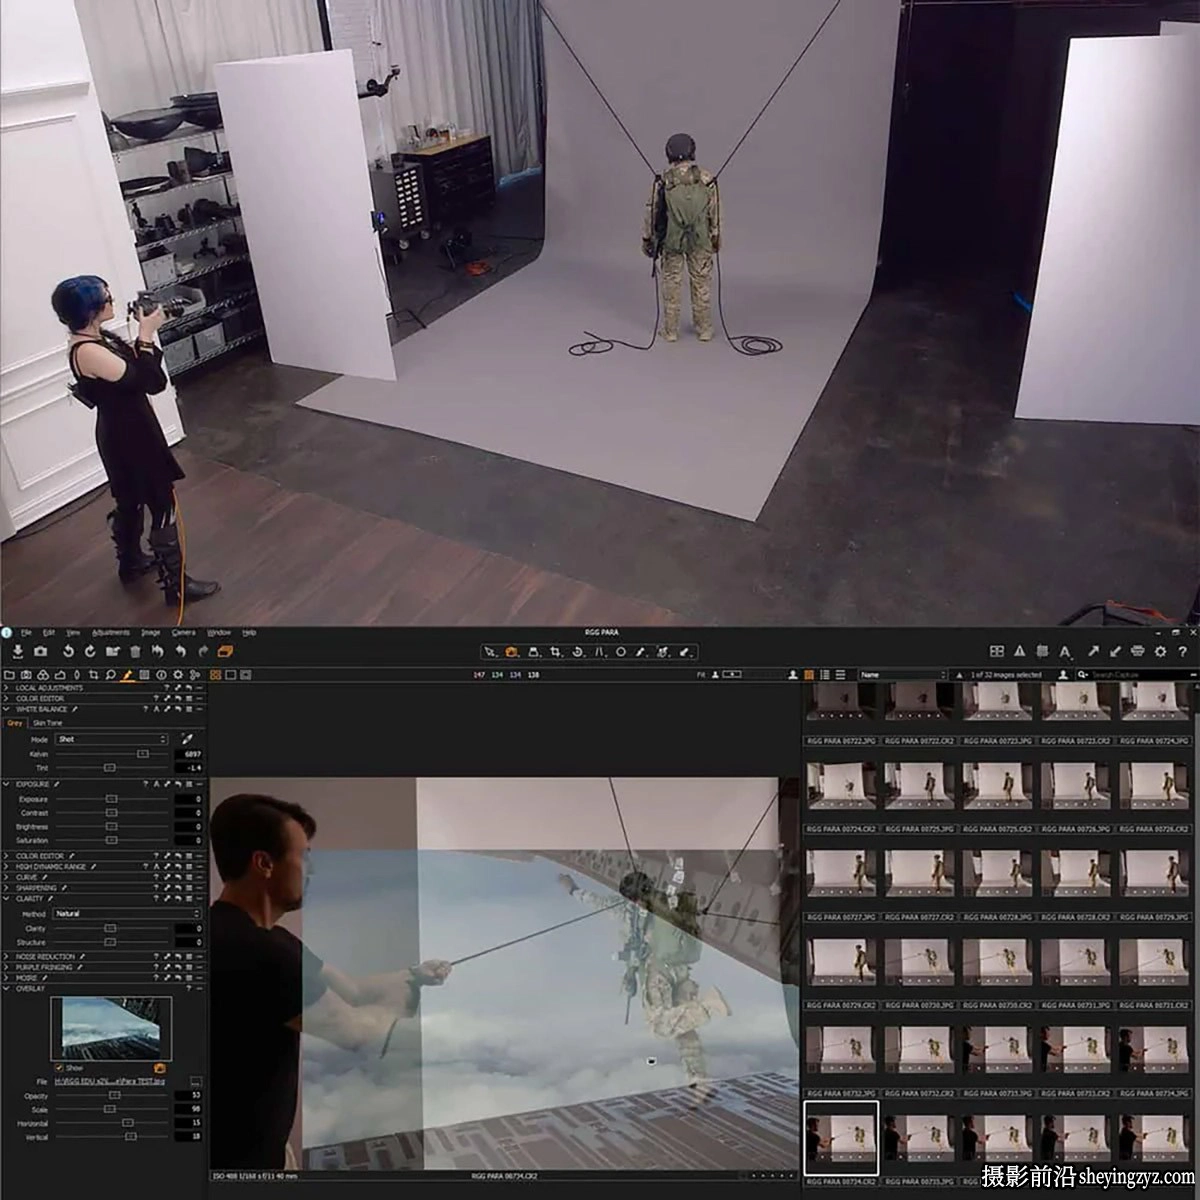
Task: Click the Import images icon
Action: (x=17, y=652)
